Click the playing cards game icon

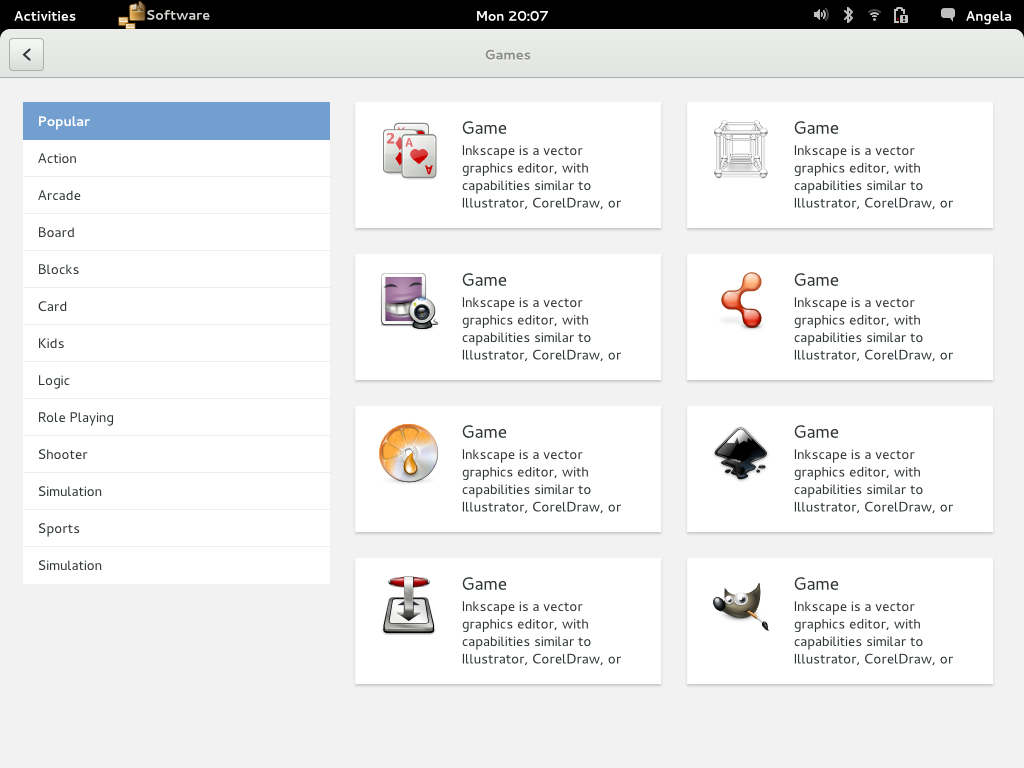(408, 150)
